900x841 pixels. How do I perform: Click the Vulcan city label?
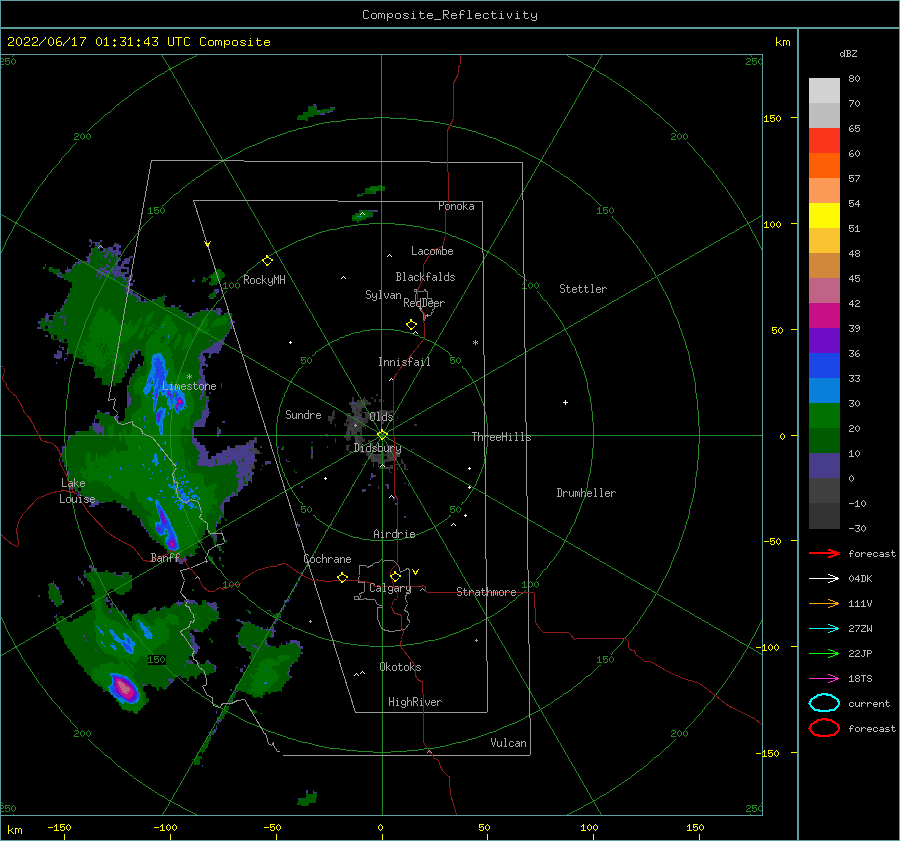pyautogui.click(x=508, y=743)
